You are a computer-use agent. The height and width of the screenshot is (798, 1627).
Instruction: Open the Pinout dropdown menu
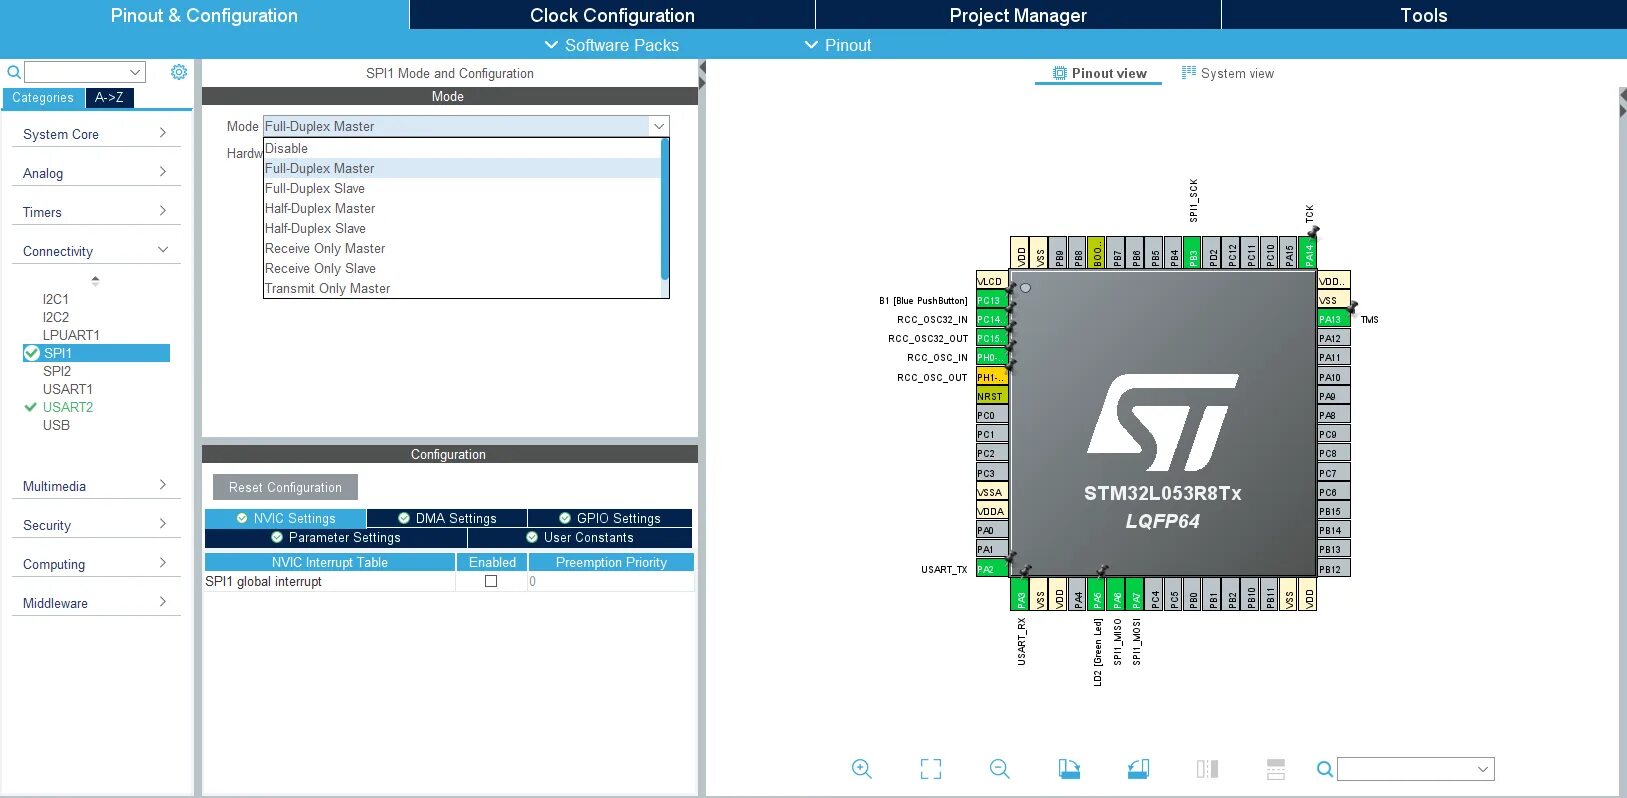coord(838,45)
